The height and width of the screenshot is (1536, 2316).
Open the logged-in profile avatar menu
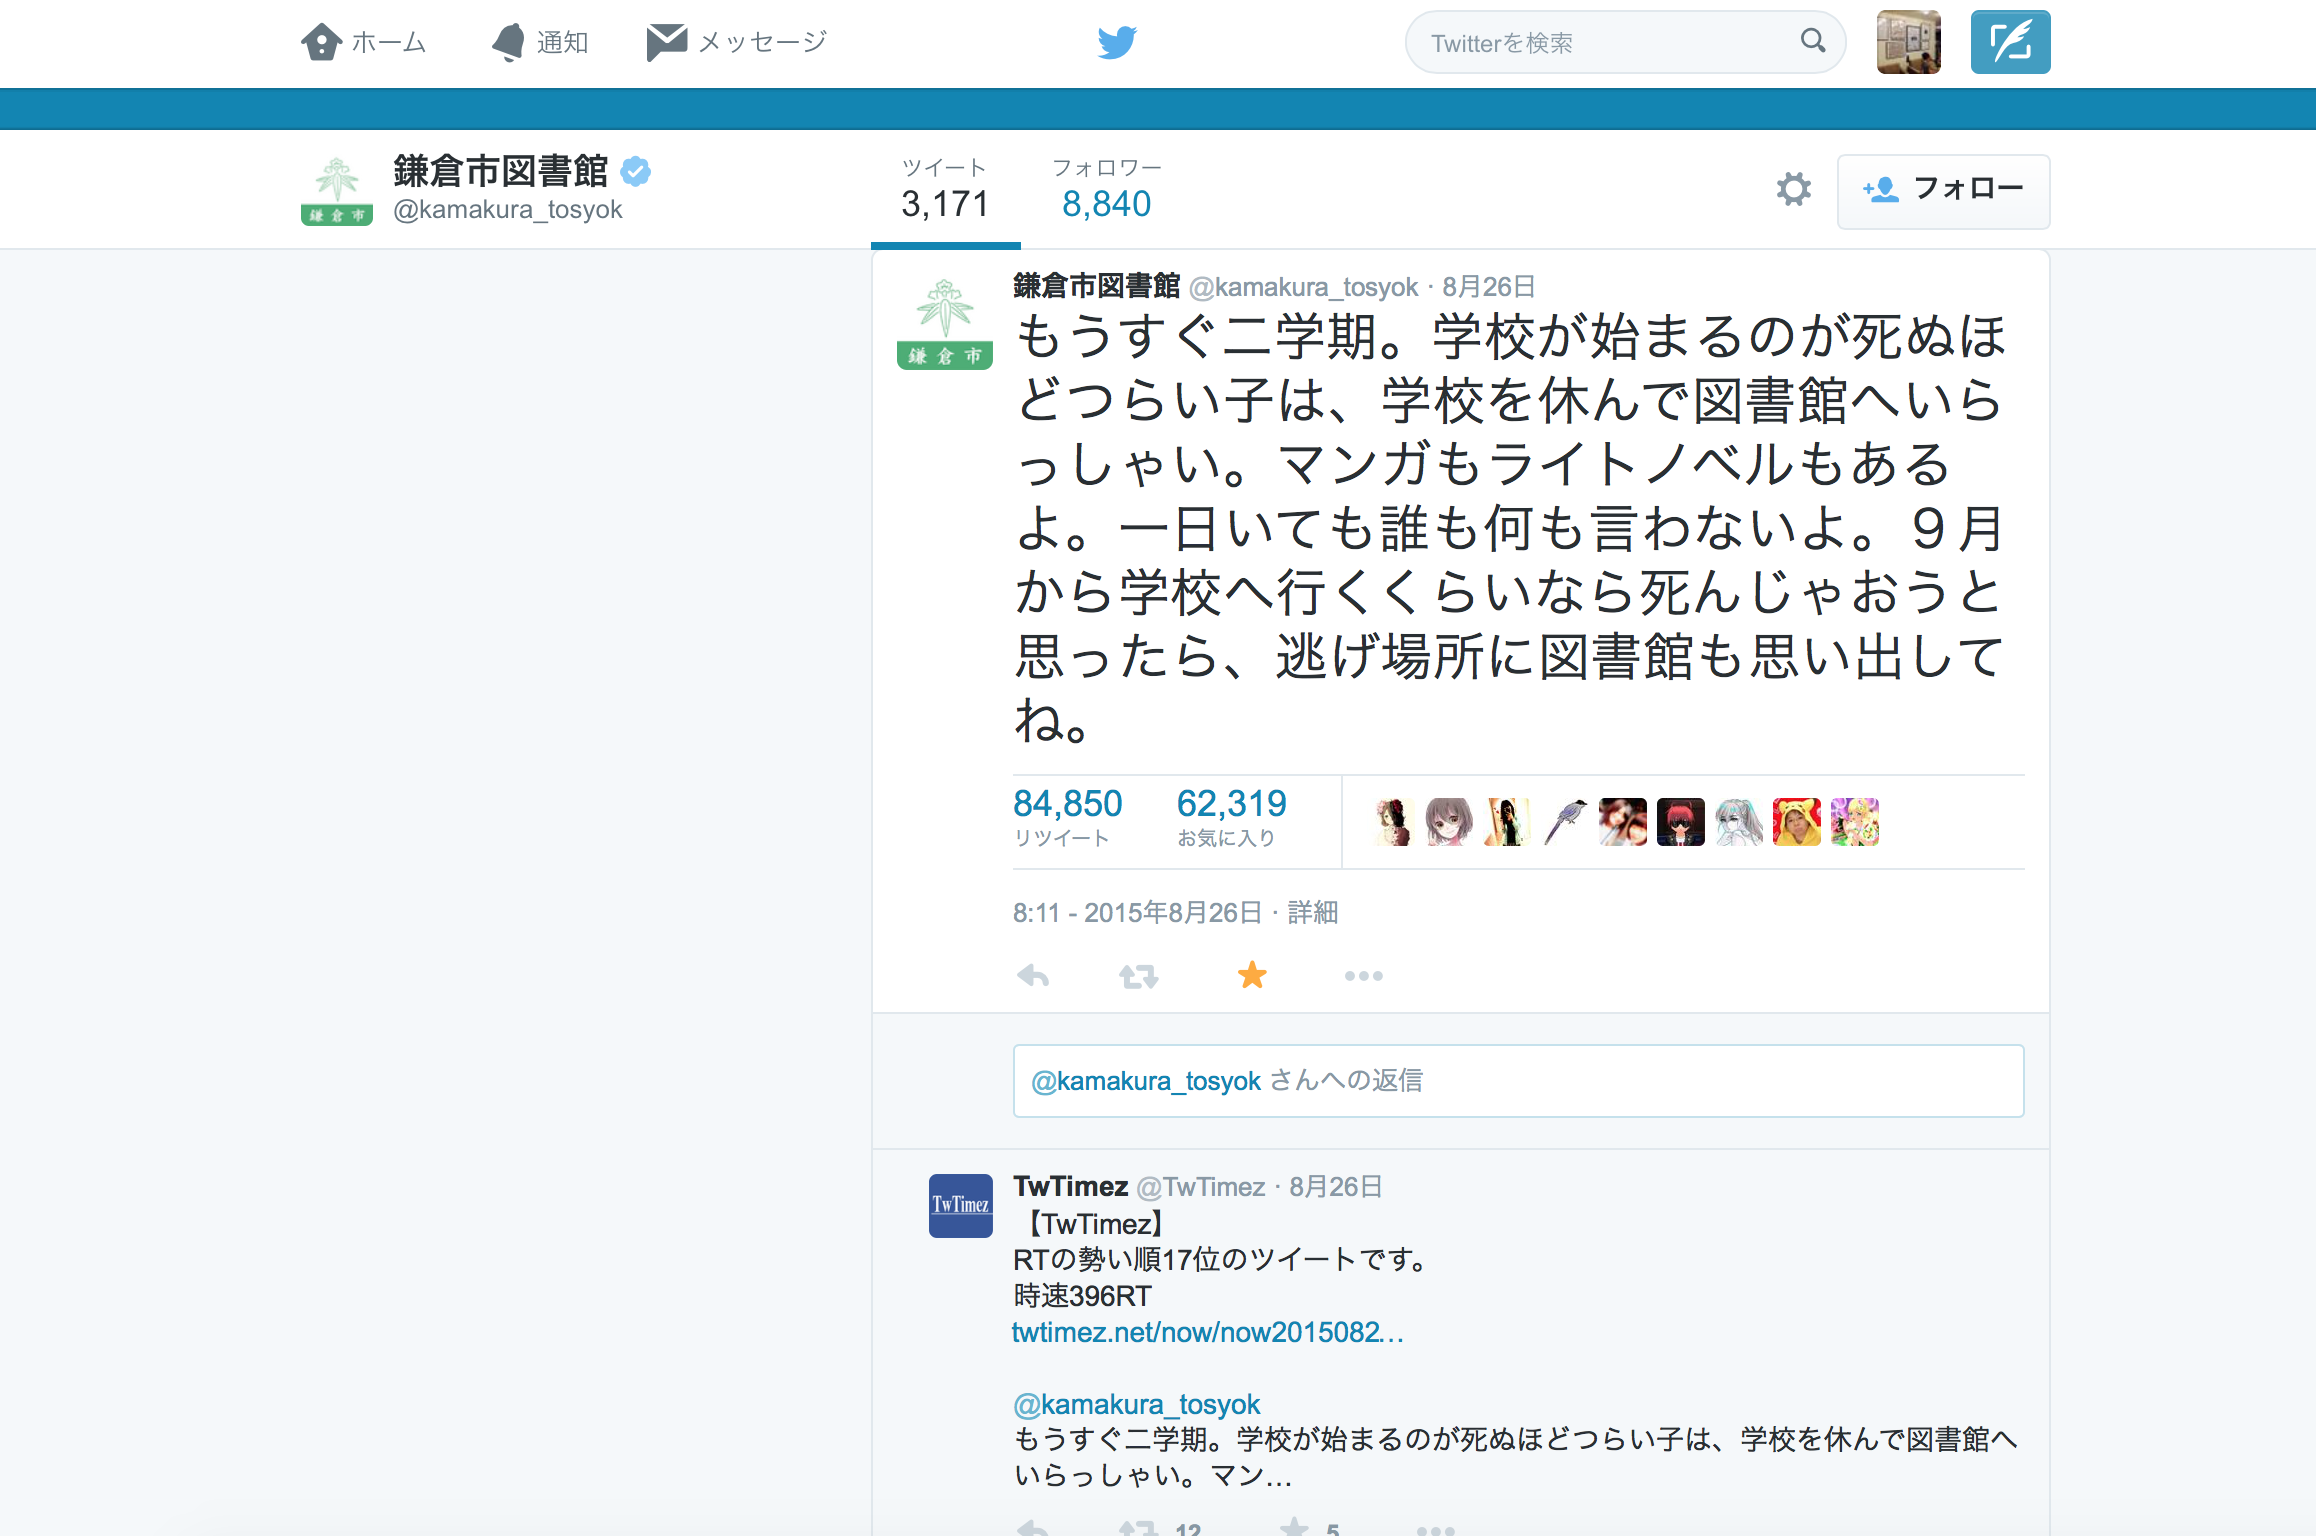tap(1909, 42)
